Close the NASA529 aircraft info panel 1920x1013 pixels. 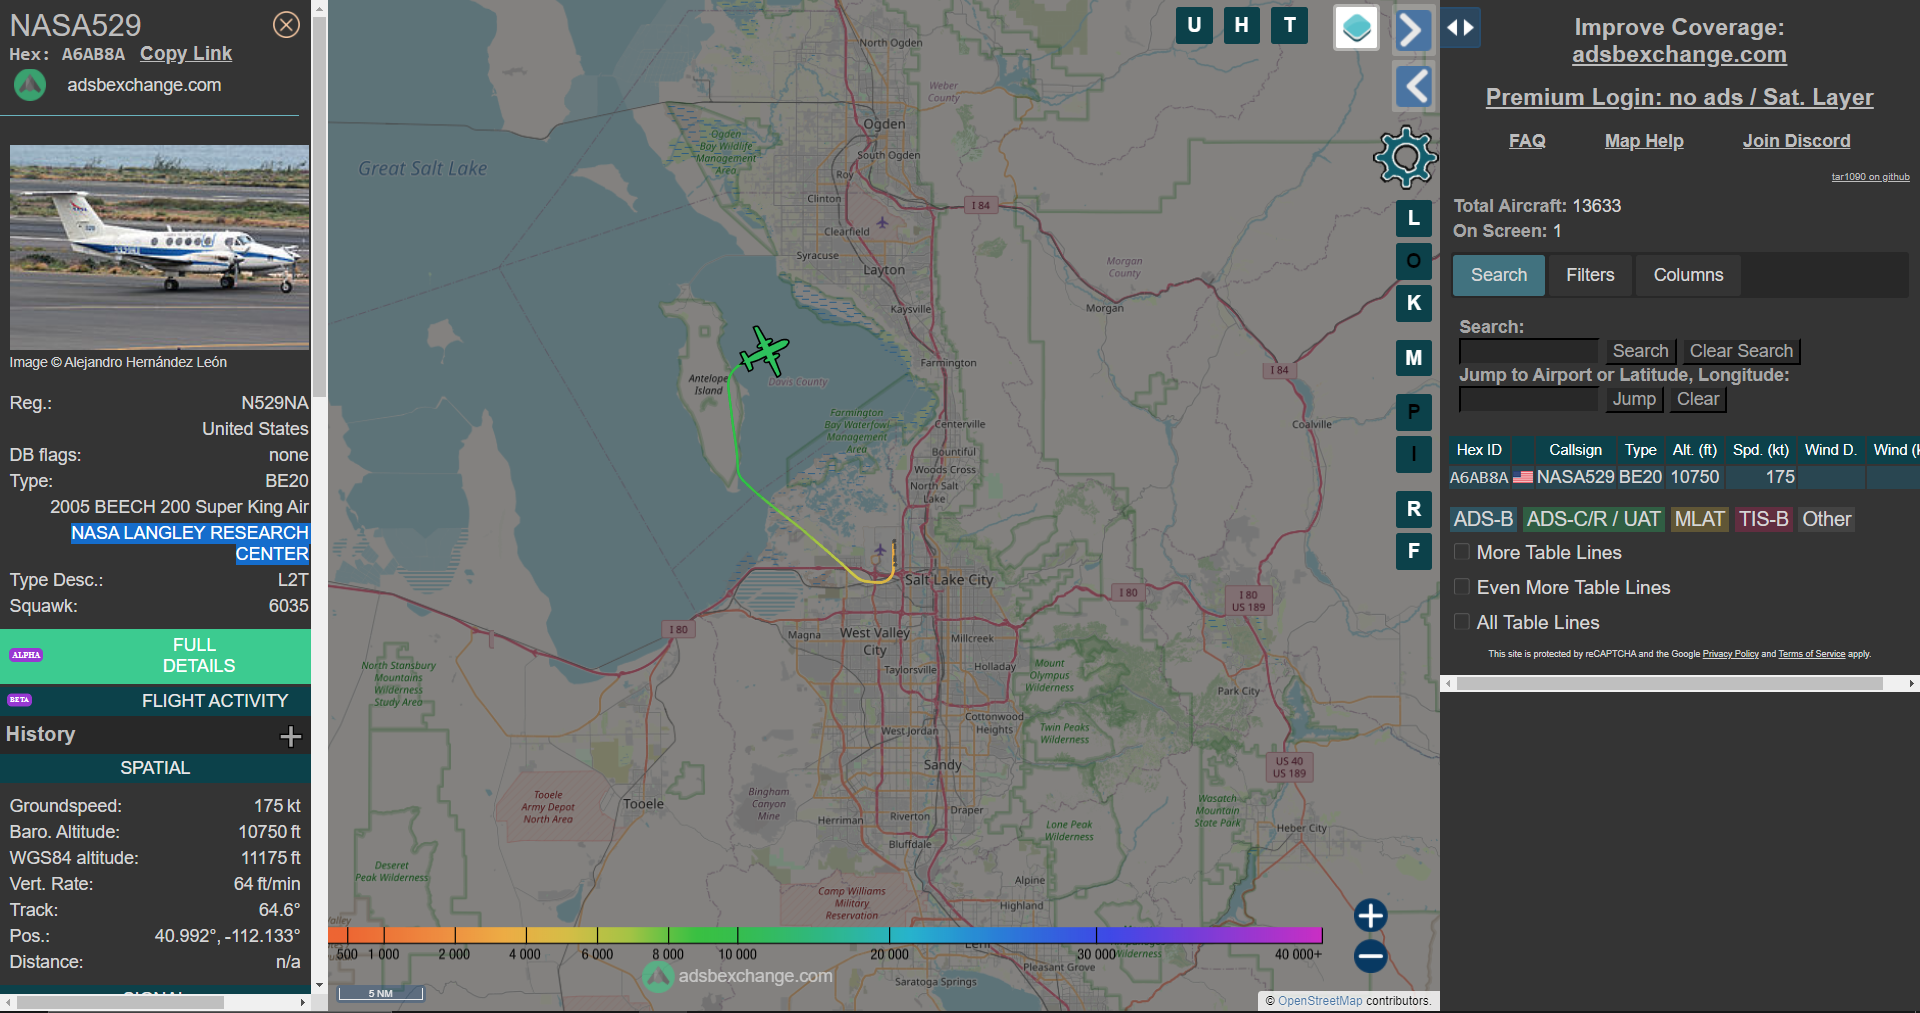click(286, 24)
